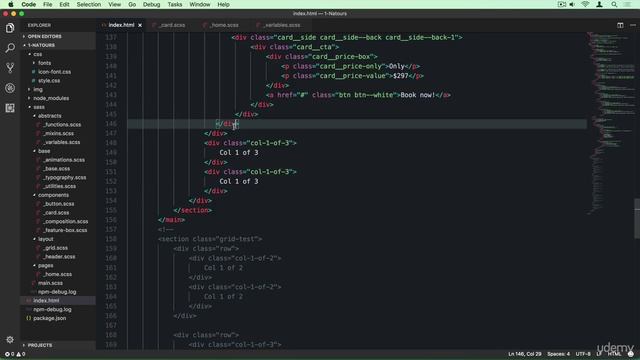The image size is (640, 360).
Task: Collapse the css folder
Action: click(x=58, y=54)
